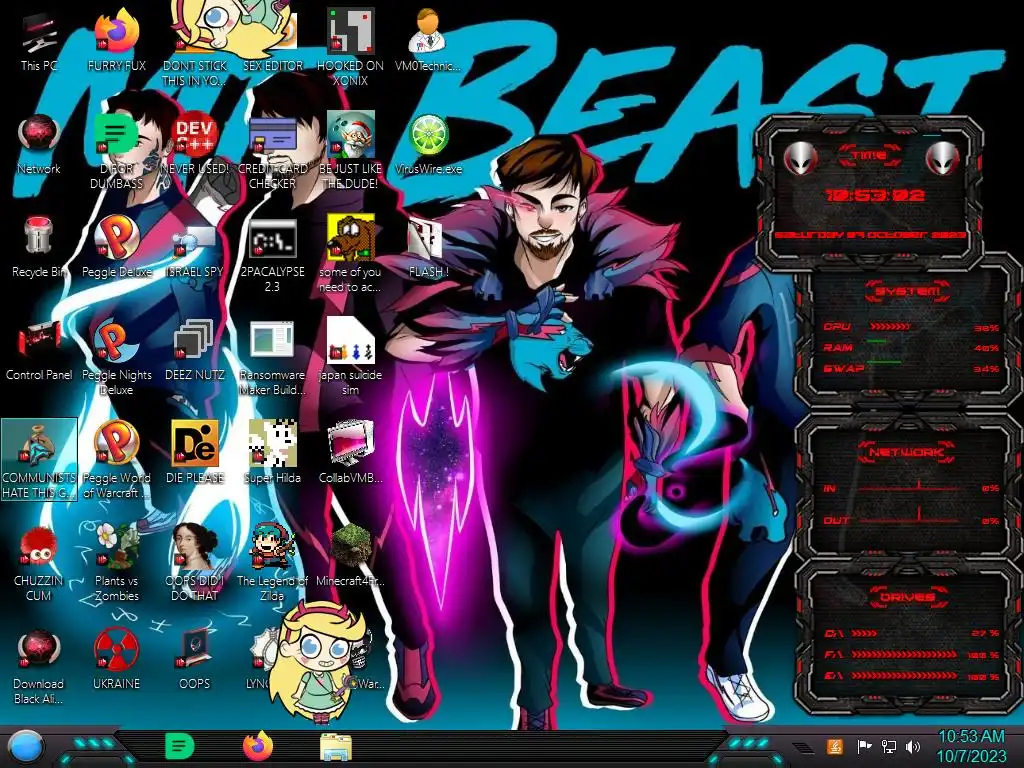Open CREDIT CARD CHECKER shortcut
Screen dimensions: 1024x768
click(x=272, y=152)
